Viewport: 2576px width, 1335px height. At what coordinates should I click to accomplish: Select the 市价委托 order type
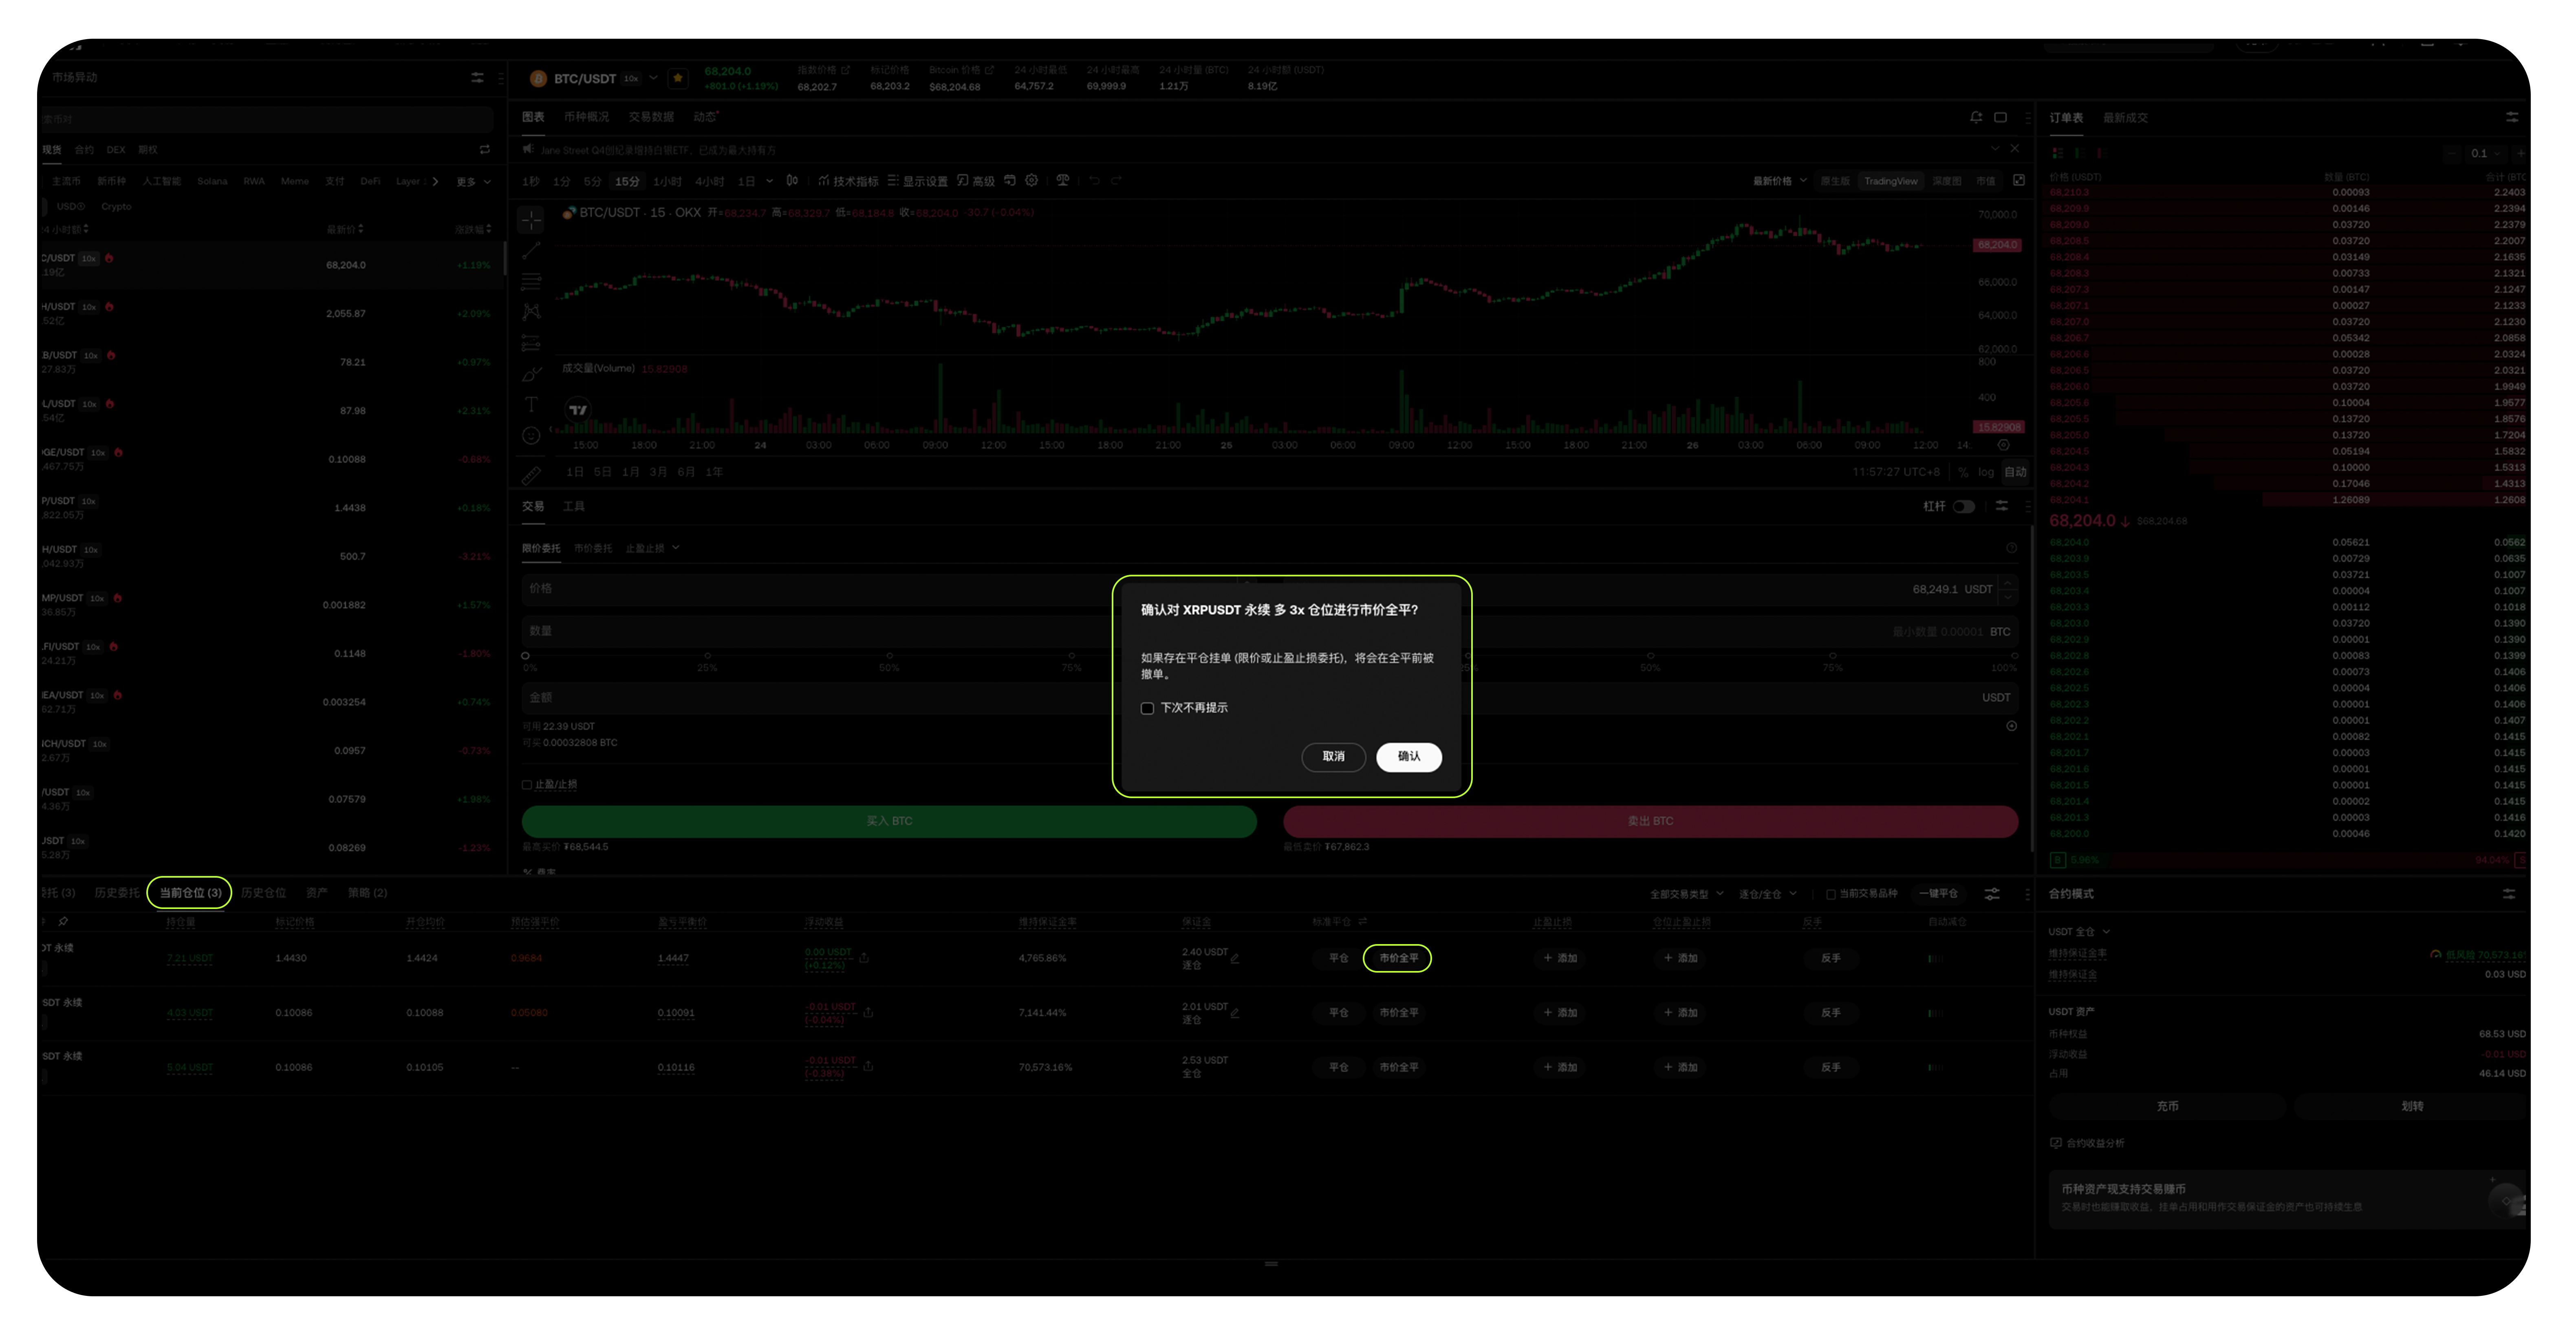[593, 548]
